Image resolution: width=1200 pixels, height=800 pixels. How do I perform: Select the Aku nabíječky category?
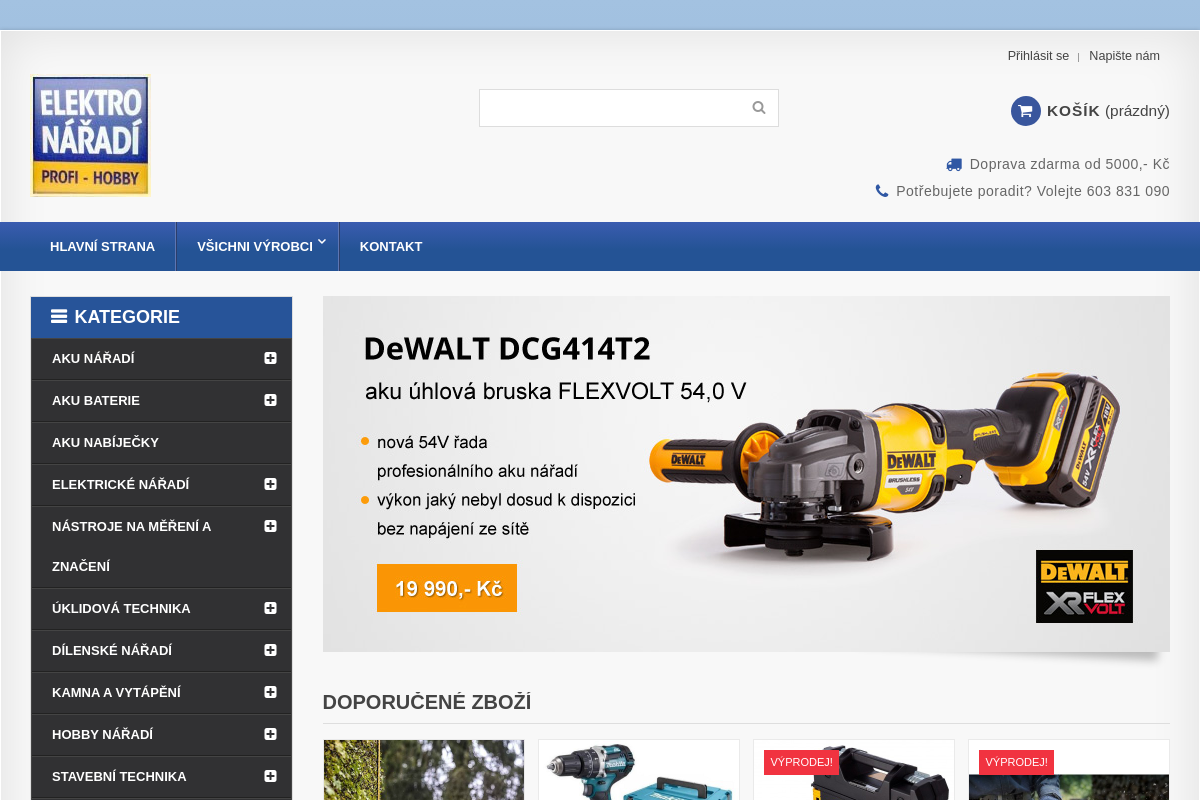(105, 442)
